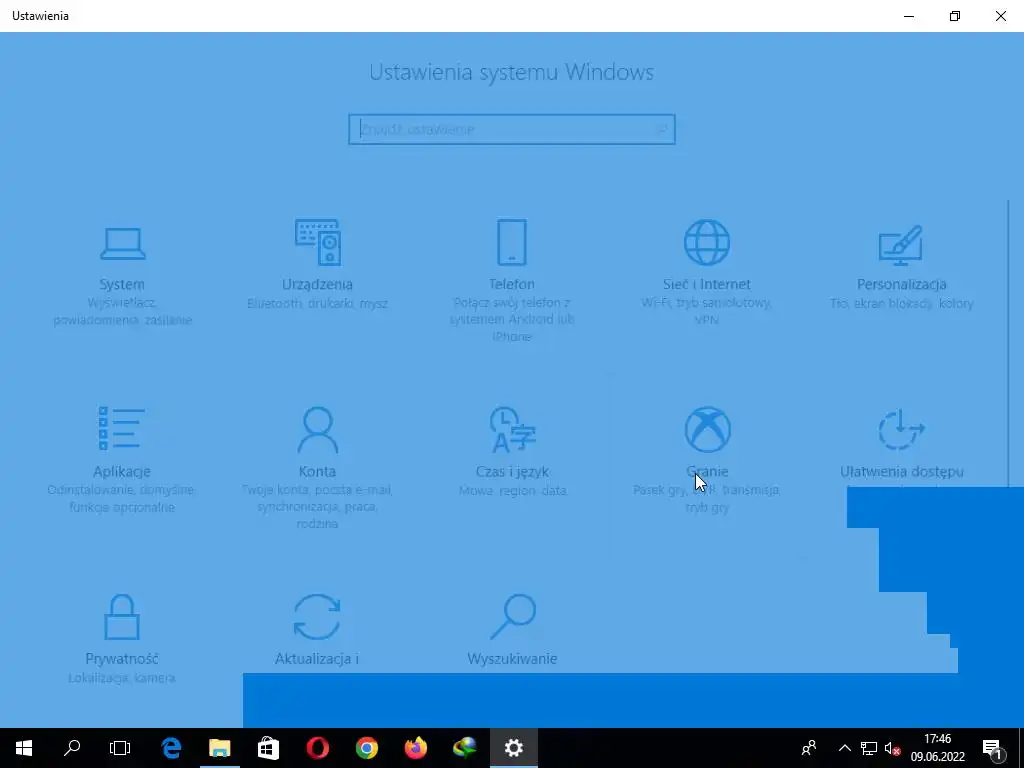Open taskbar search magnifier

[x=72, y=748]
